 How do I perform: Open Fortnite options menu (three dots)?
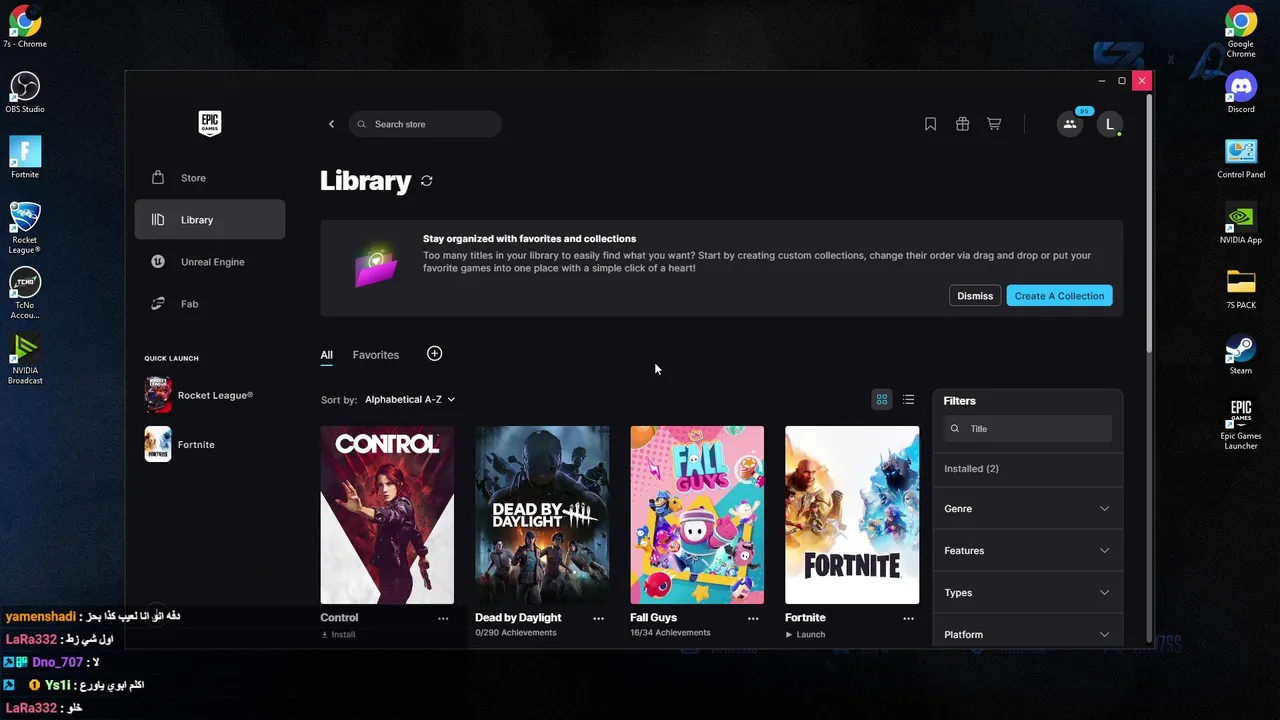click(908, 618)
